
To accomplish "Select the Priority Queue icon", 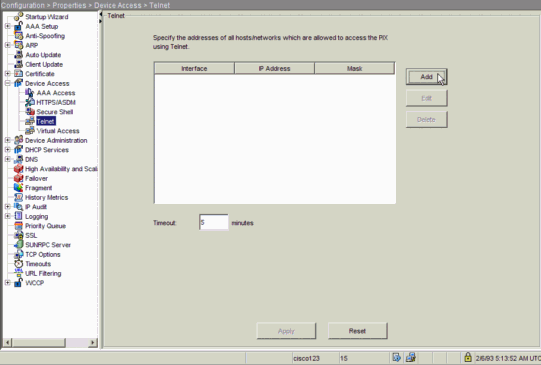I will pyautogui.click(x=19, y=226).
